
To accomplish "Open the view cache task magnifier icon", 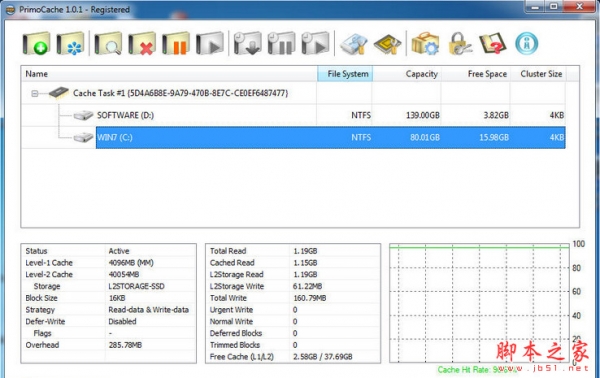I will click(108, 43).
